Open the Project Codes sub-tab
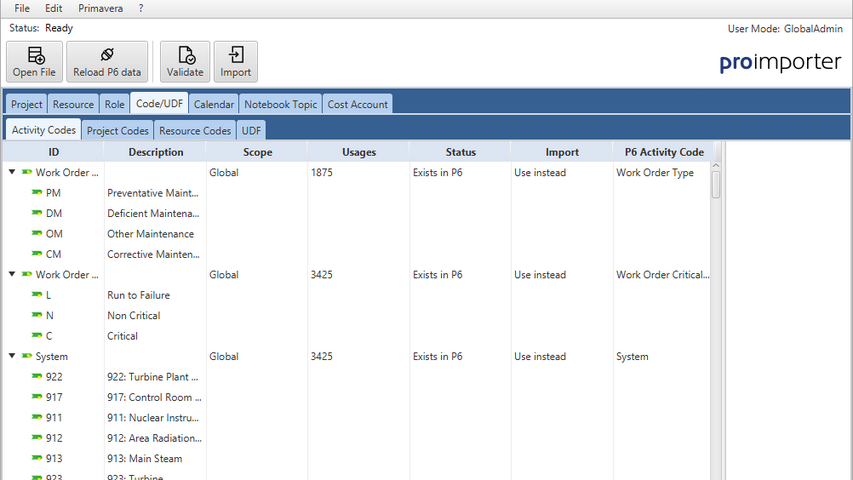 coord(117,130)
